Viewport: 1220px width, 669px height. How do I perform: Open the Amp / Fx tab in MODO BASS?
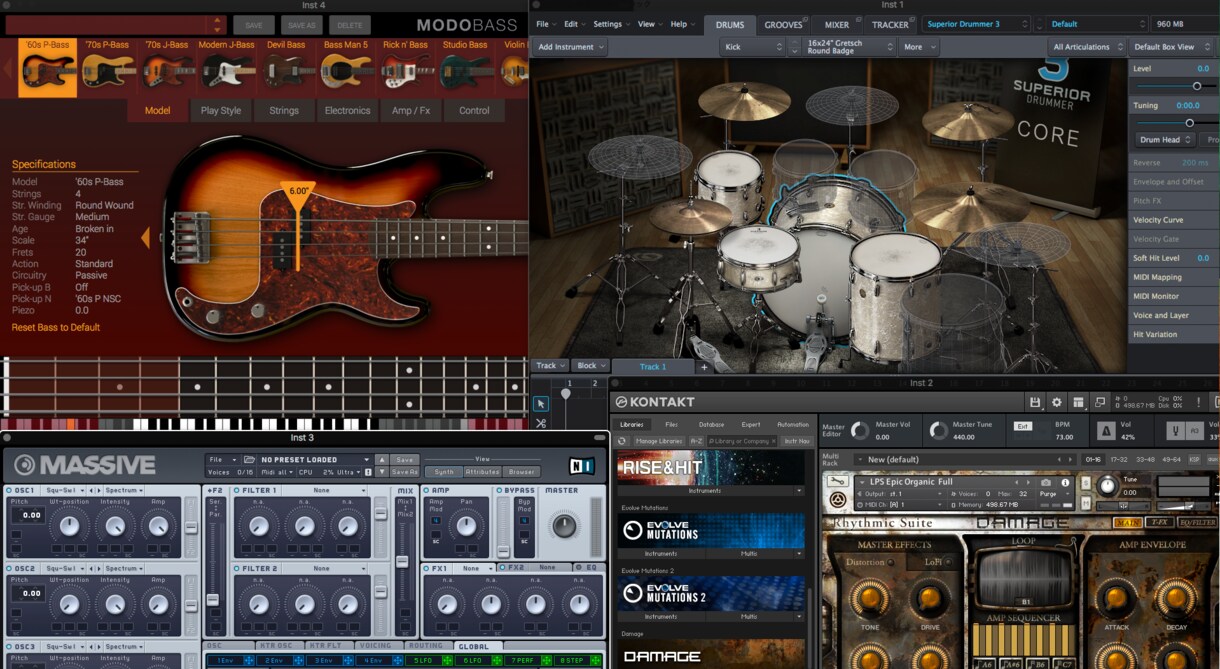(x=410, y=111)
